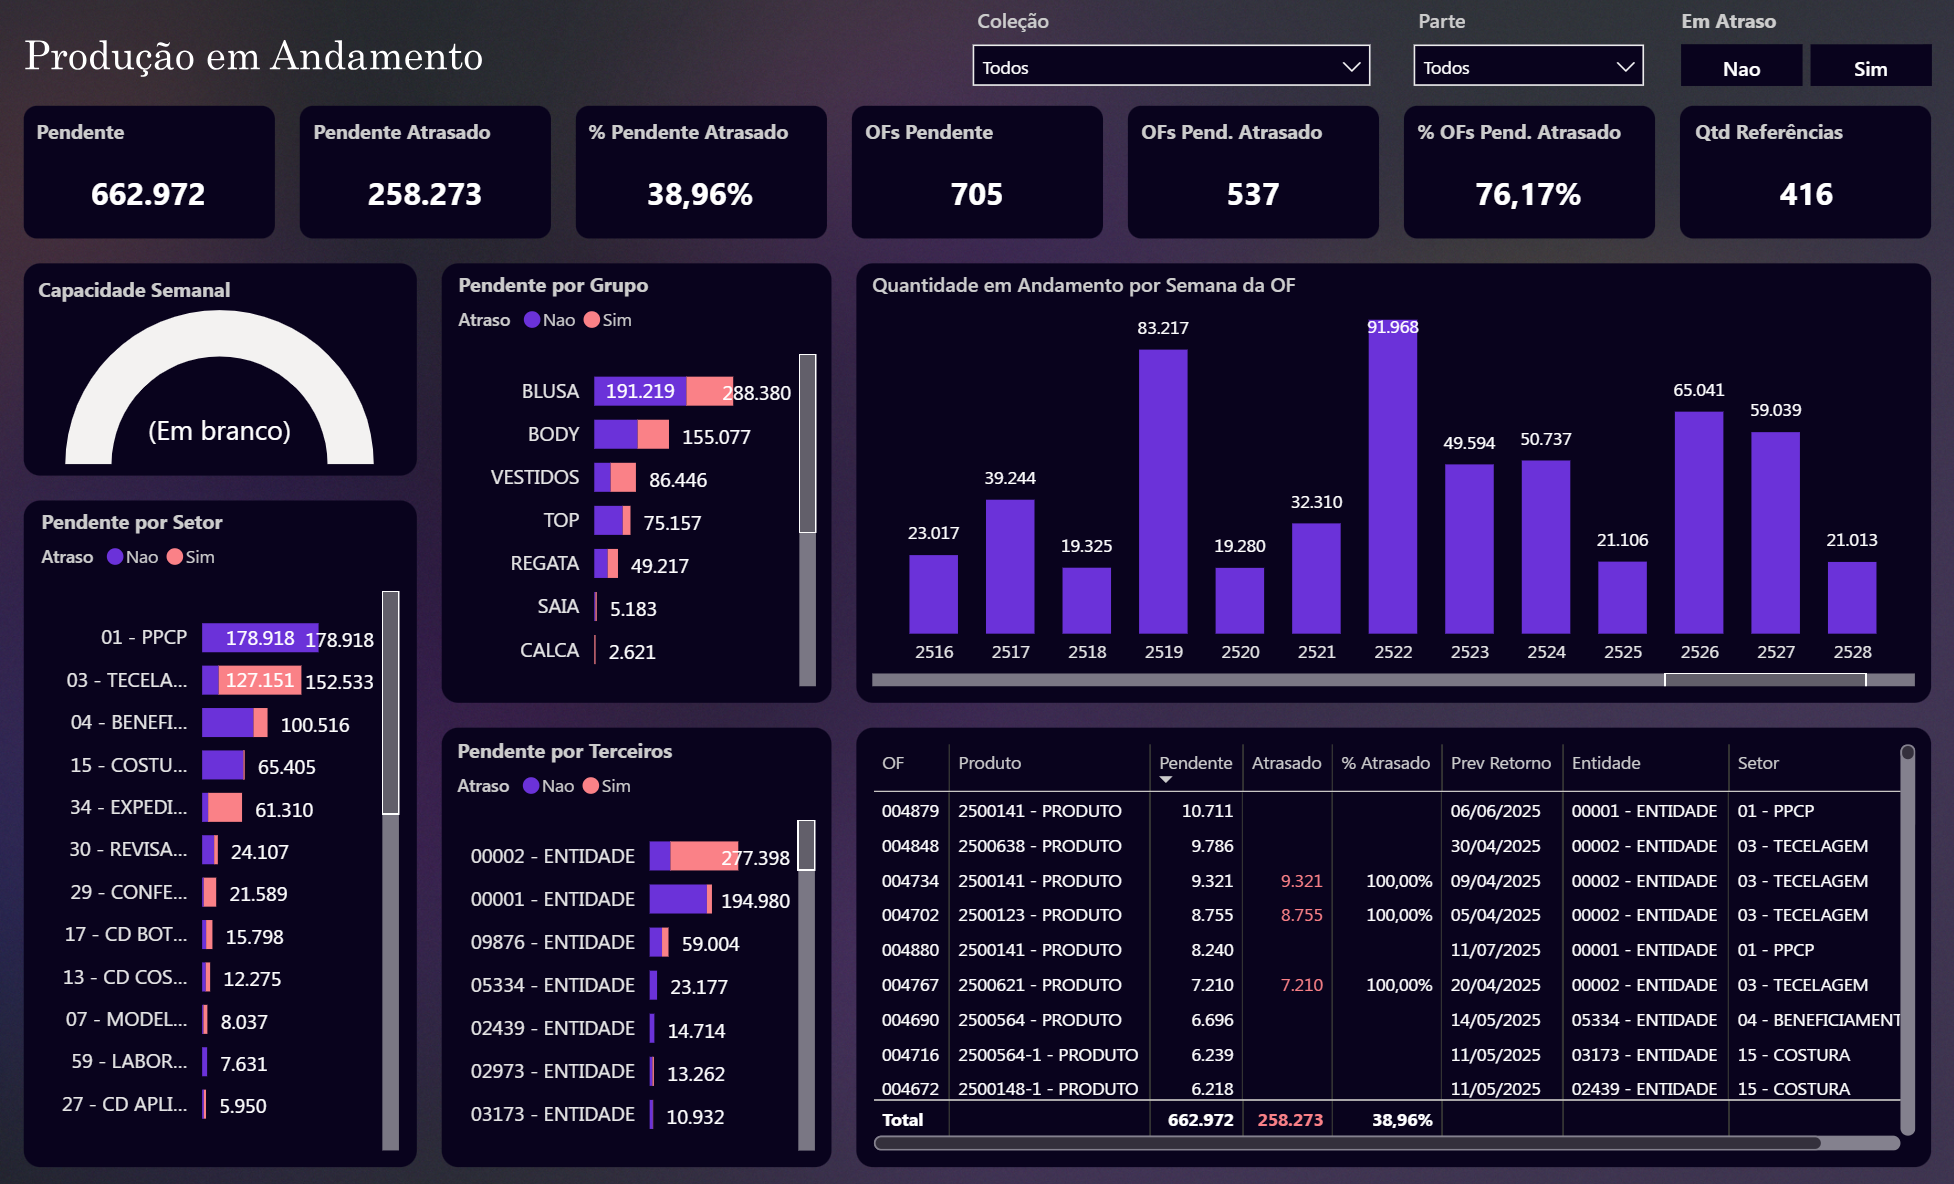
Task: Click sort arrow under Pendente column header
Action: [1165, 780]
